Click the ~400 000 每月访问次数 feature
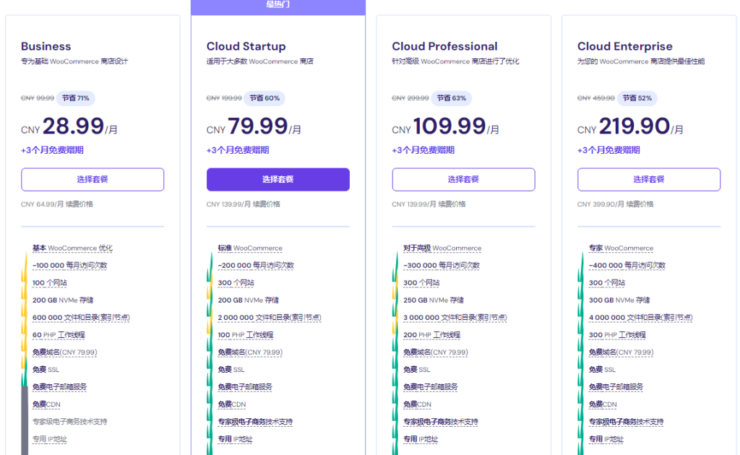Viewport: 740px width, 455px height. (627, 265)
